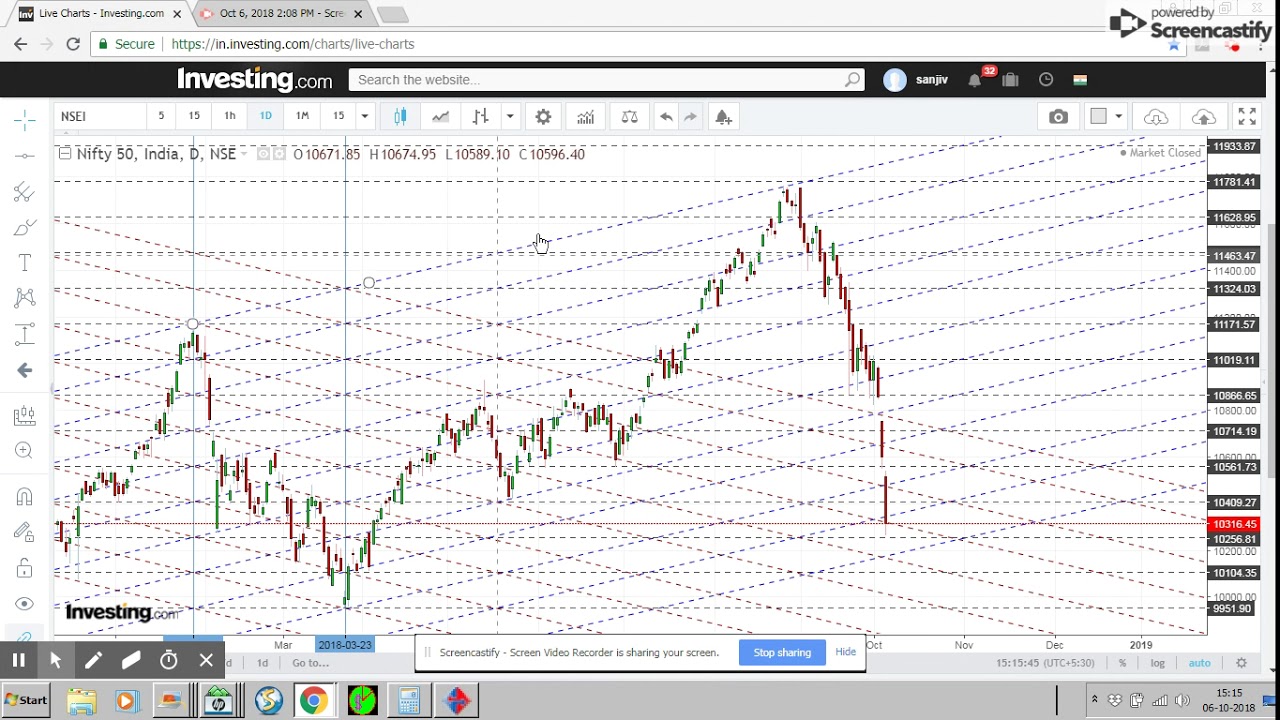Click the back arrow in left toolbar
This screenshot has width=1280, height=720.
click(x=25, y=370)
